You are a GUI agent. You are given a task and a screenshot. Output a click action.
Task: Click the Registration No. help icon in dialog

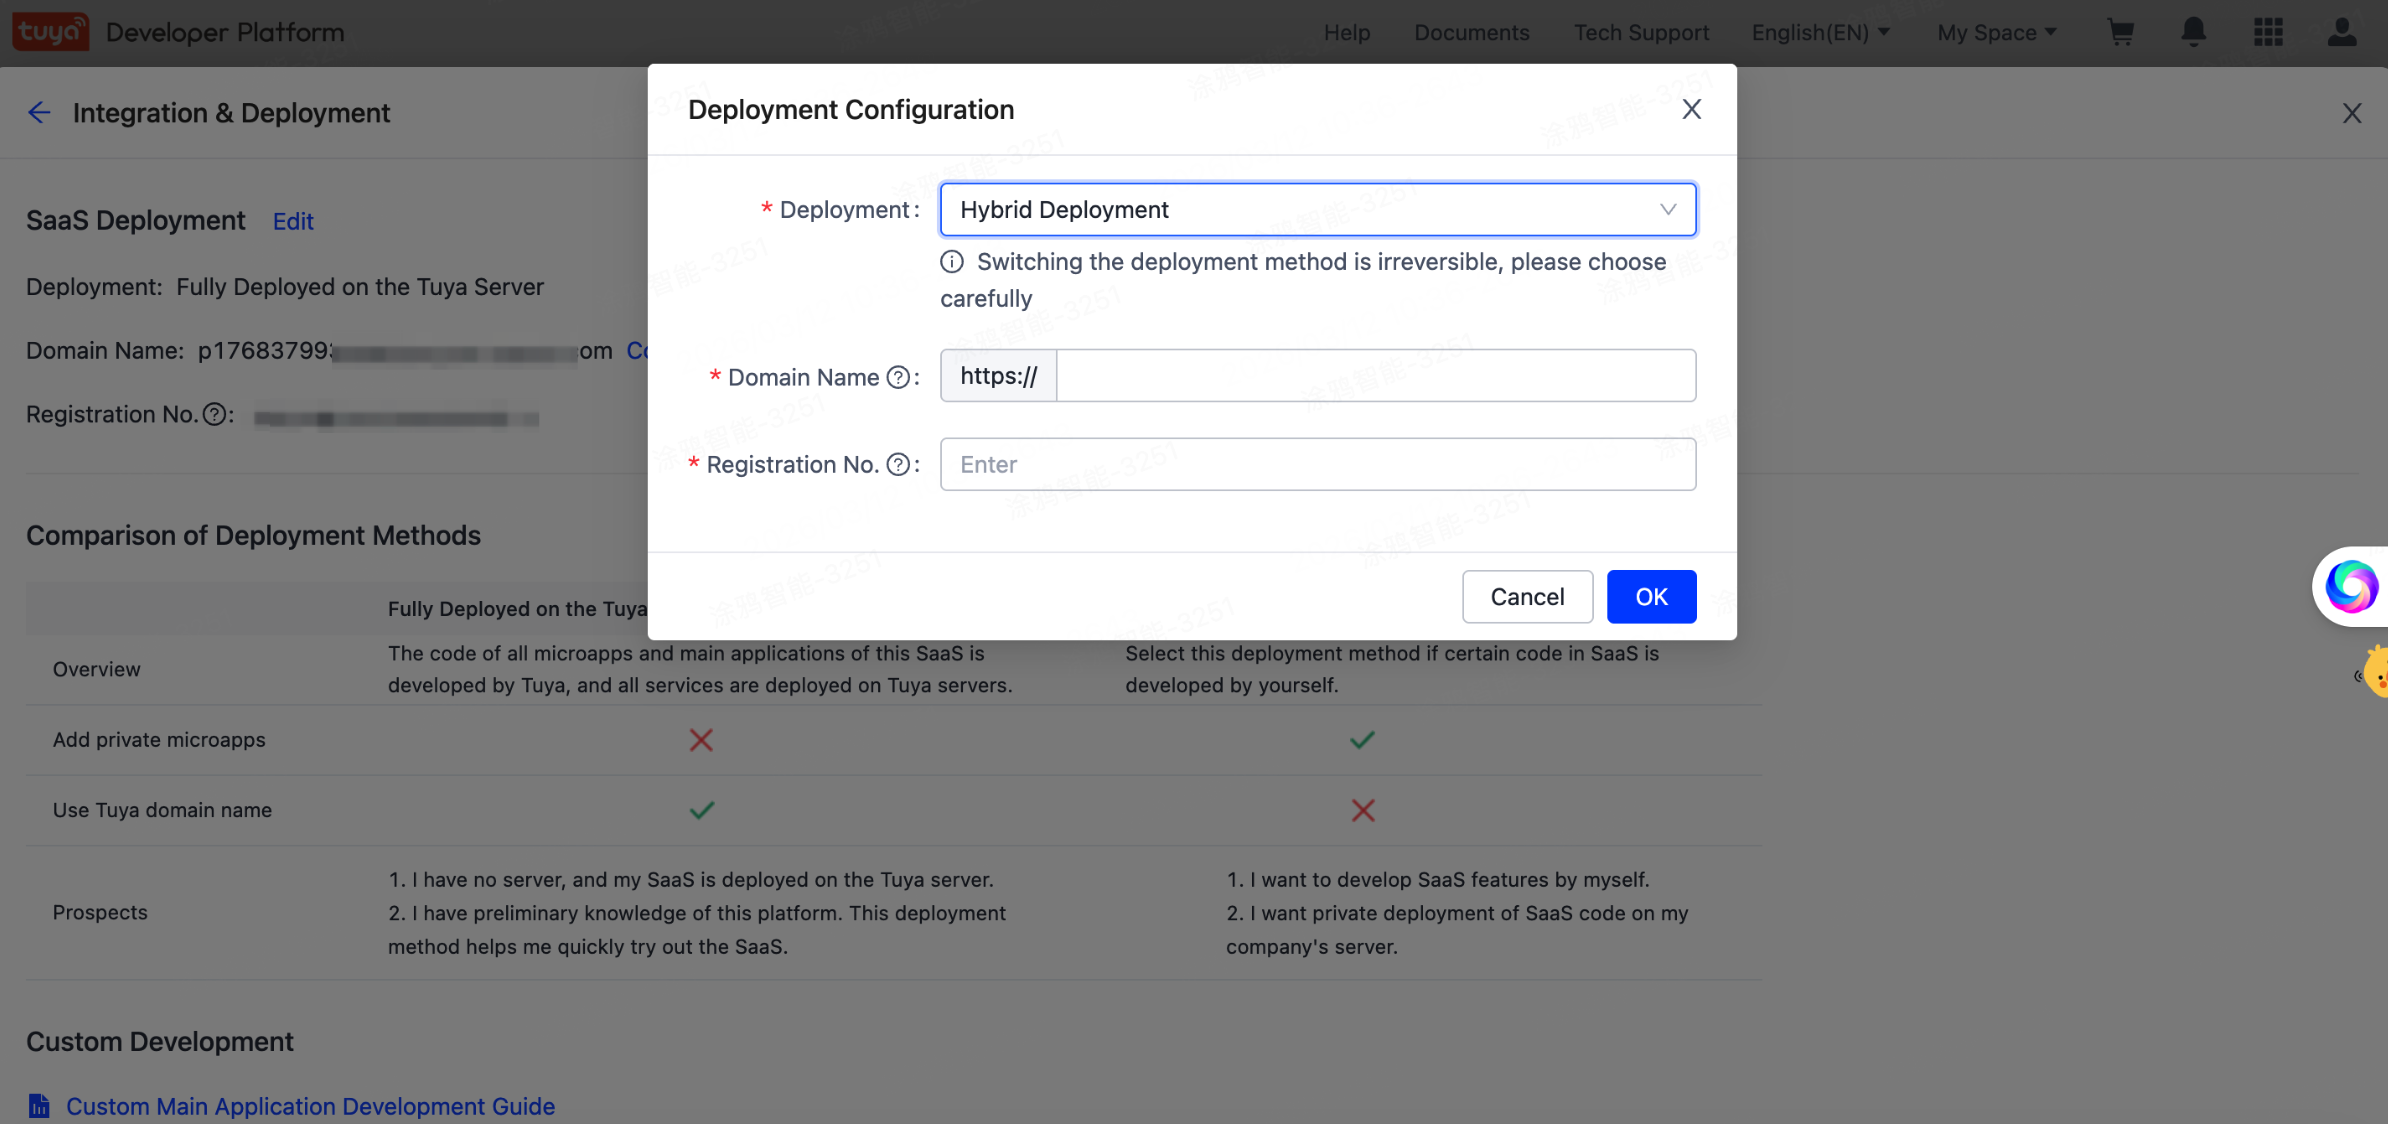[898, 464]
